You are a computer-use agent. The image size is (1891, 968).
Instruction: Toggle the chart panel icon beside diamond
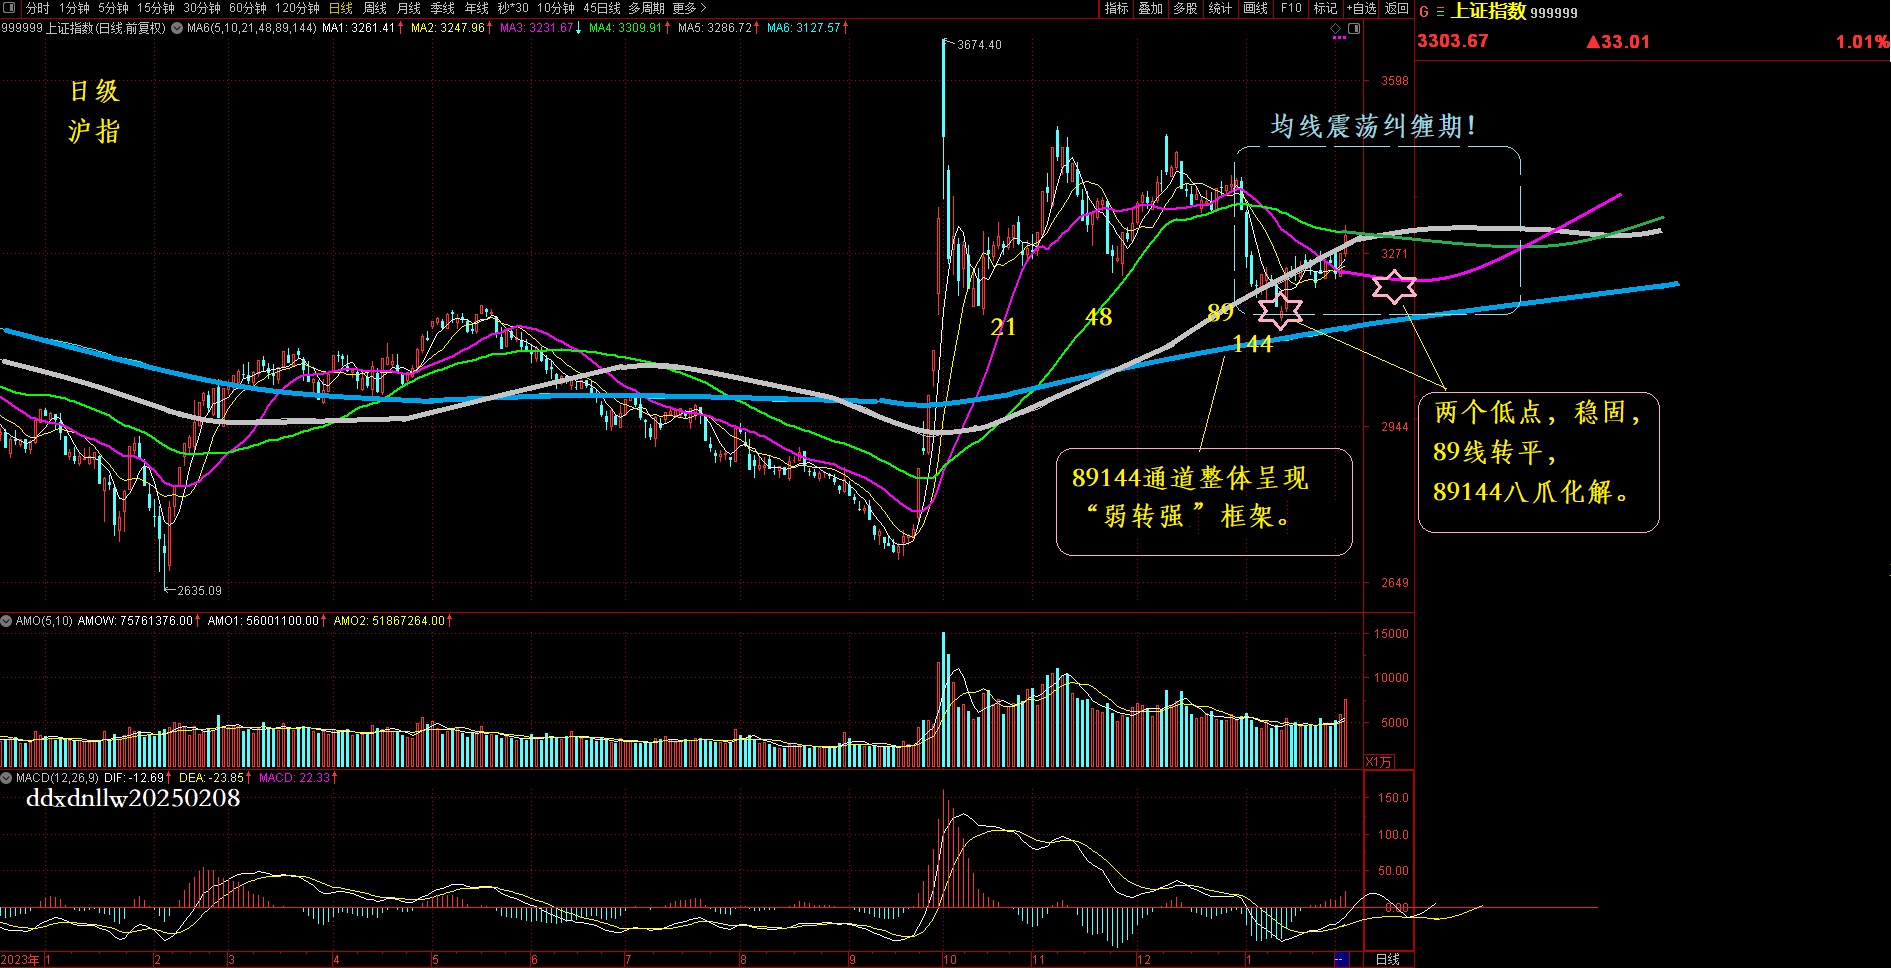tap(1354, 29)
